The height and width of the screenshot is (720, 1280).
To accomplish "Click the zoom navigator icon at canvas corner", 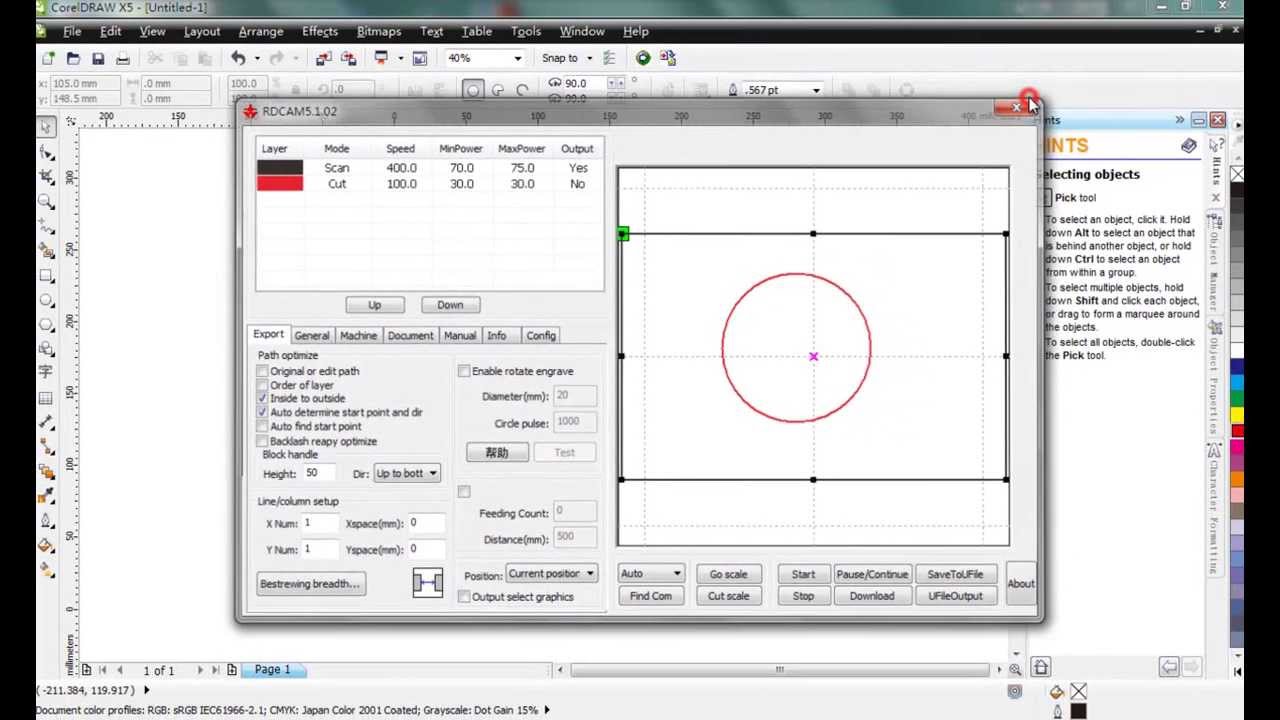I will [1015, 669].
